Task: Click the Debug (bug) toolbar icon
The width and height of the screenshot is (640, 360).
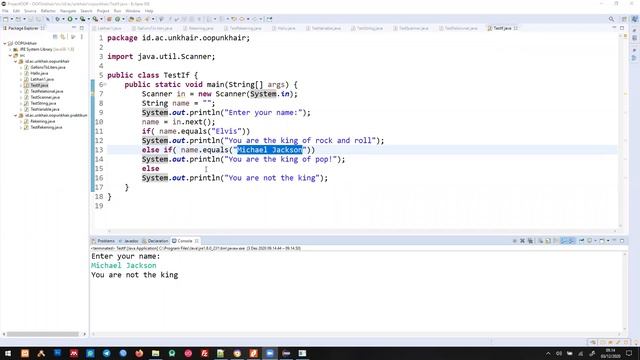Action: (58, 19)
